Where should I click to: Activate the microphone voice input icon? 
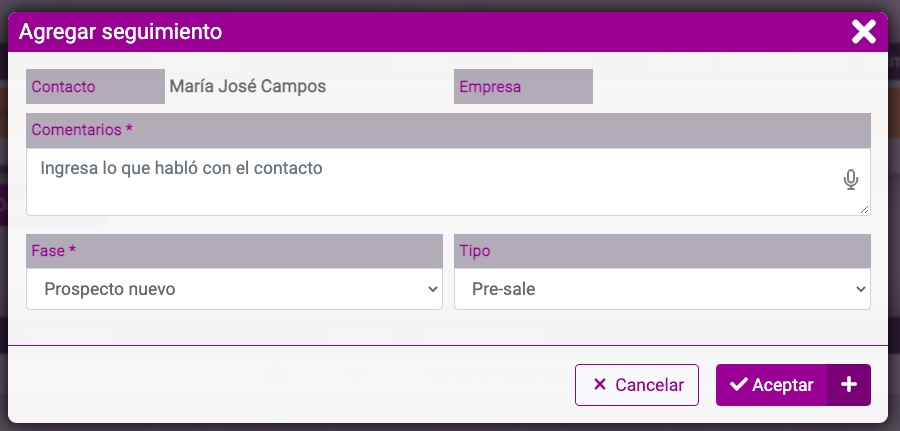coord(851,180)
